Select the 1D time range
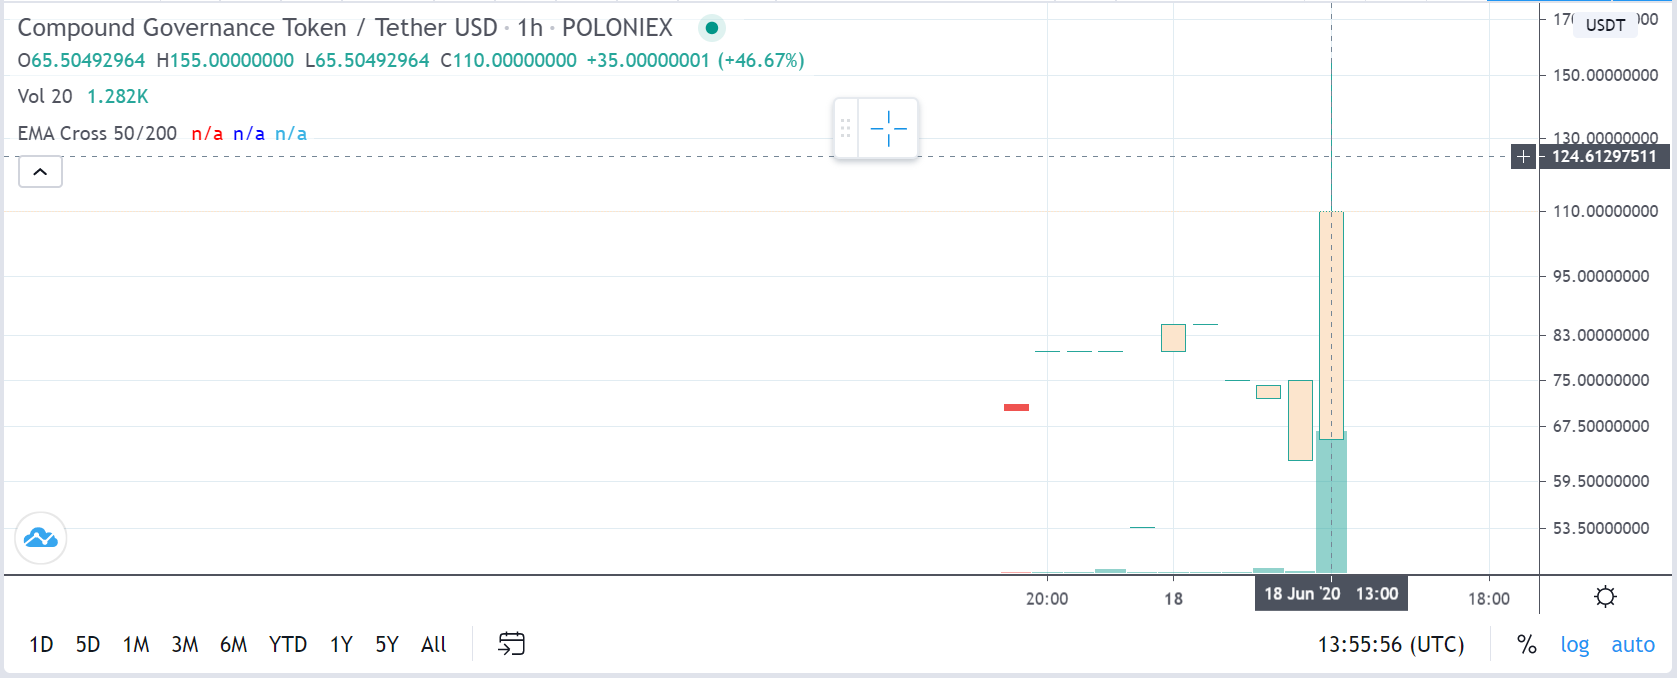The width and height of the screenshot is (1677, 678). click(41, 645)
